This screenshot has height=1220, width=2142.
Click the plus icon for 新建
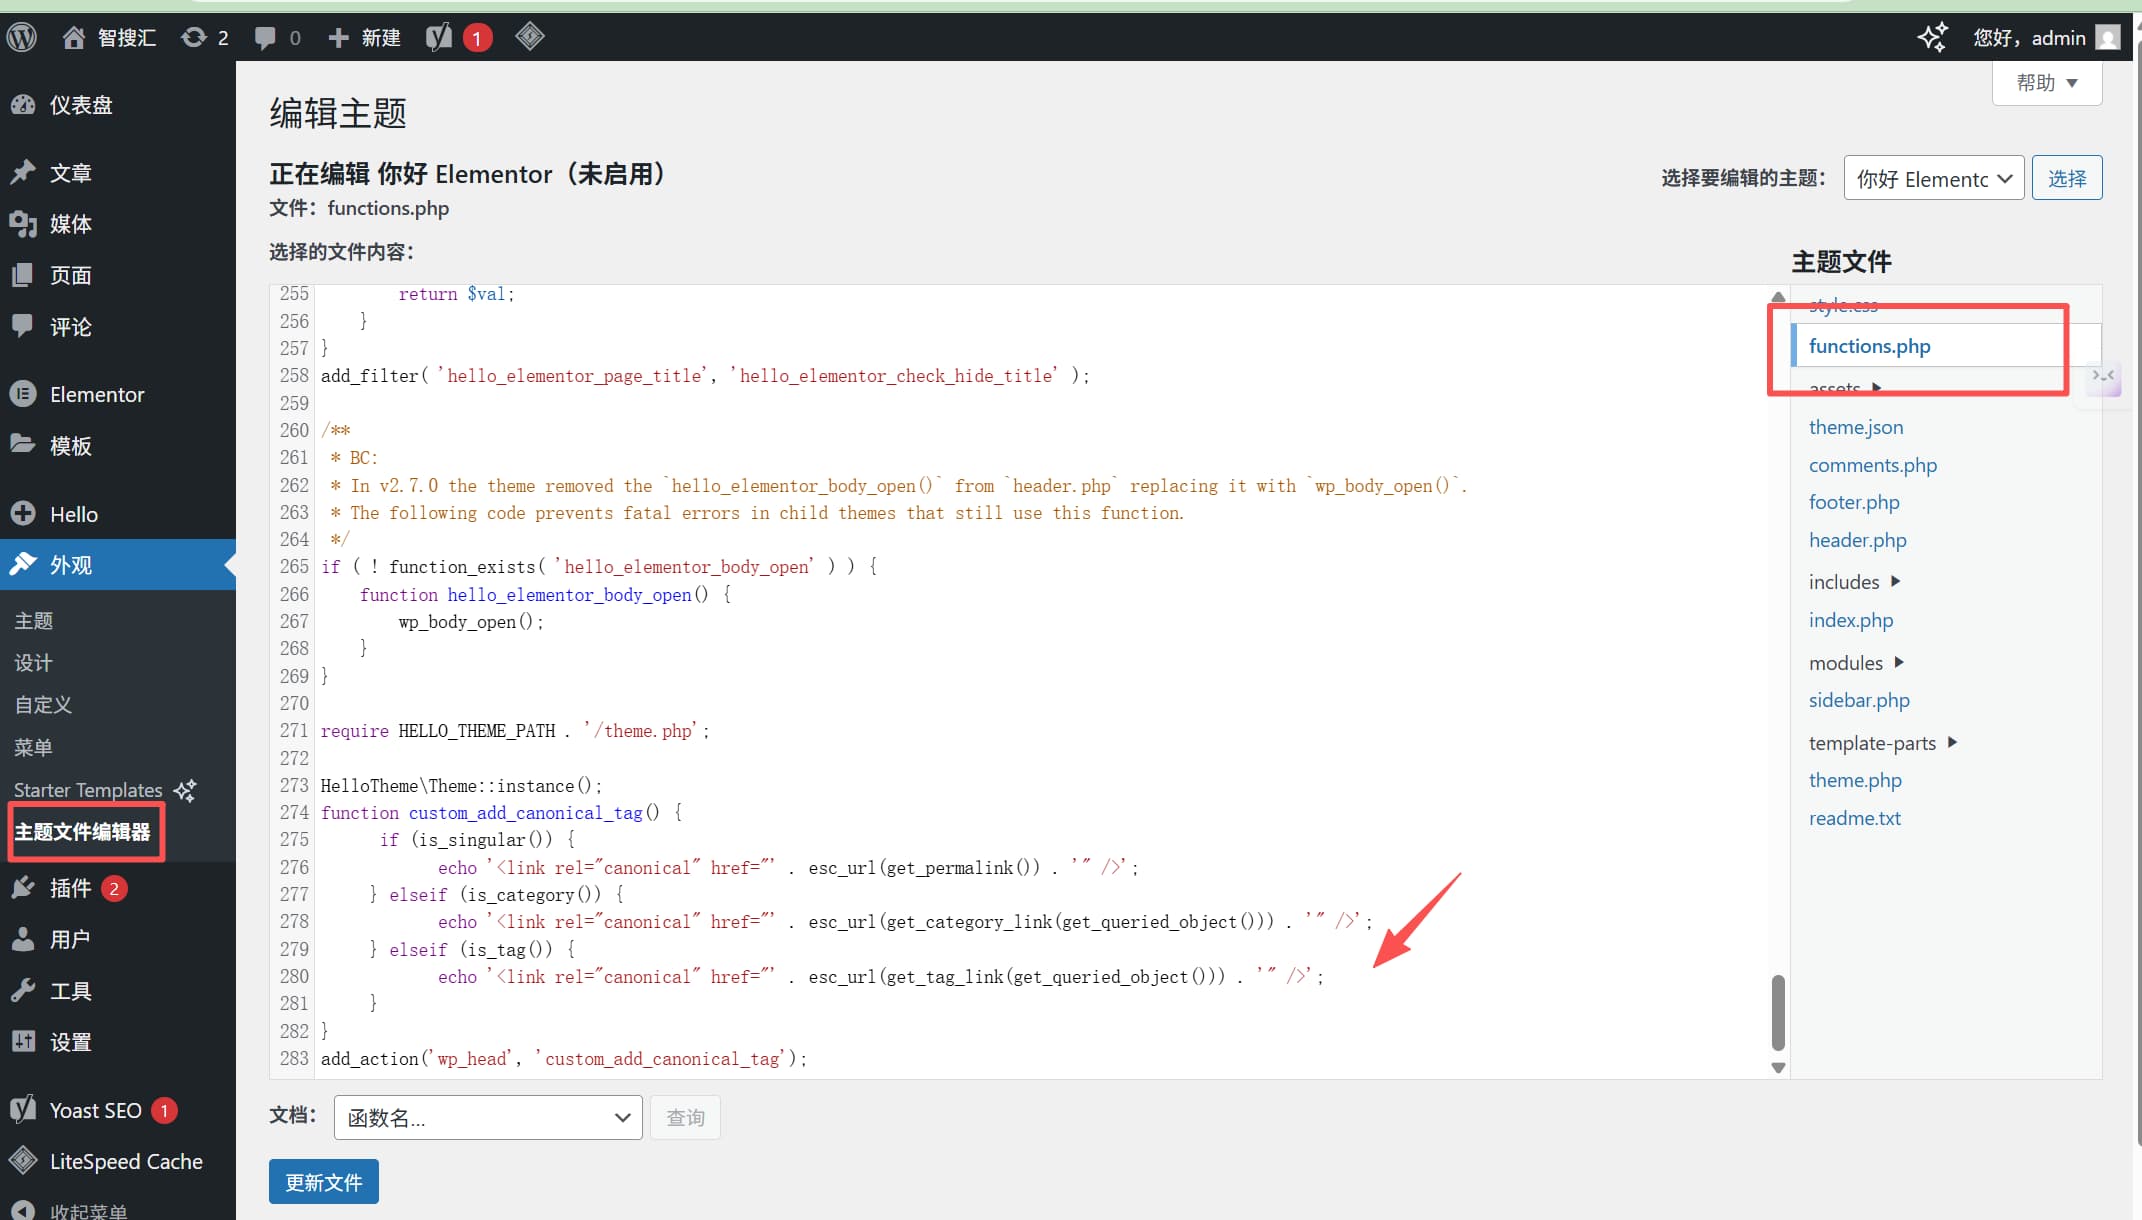pos(339,38)
